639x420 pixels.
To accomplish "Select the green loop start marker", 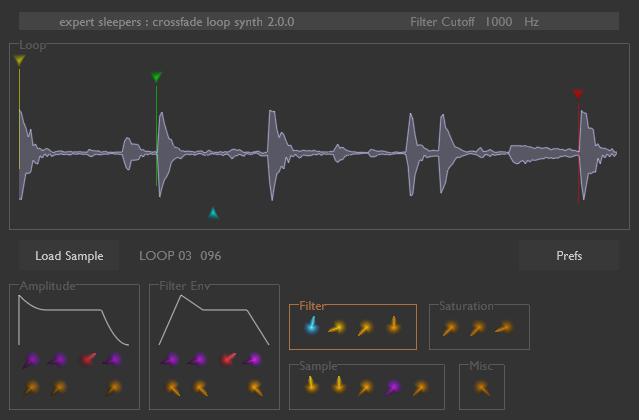I will pos(156,77).
